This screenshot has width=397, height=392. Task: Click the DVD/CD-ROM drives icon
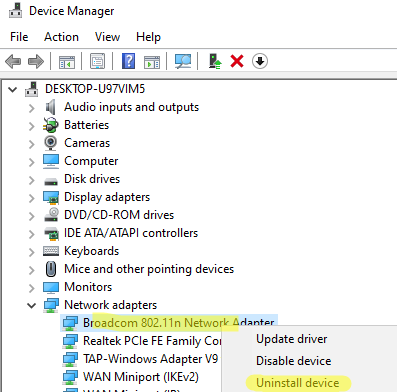[51, 215]
